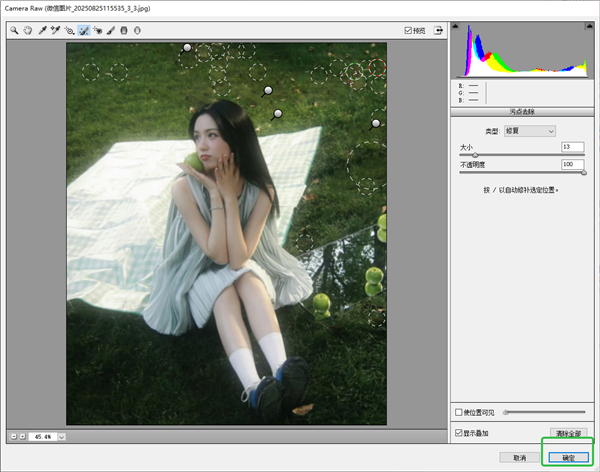600x472 pixels.
Task: Toggle the 预览 preview checkbox
Action: (408, 31)
